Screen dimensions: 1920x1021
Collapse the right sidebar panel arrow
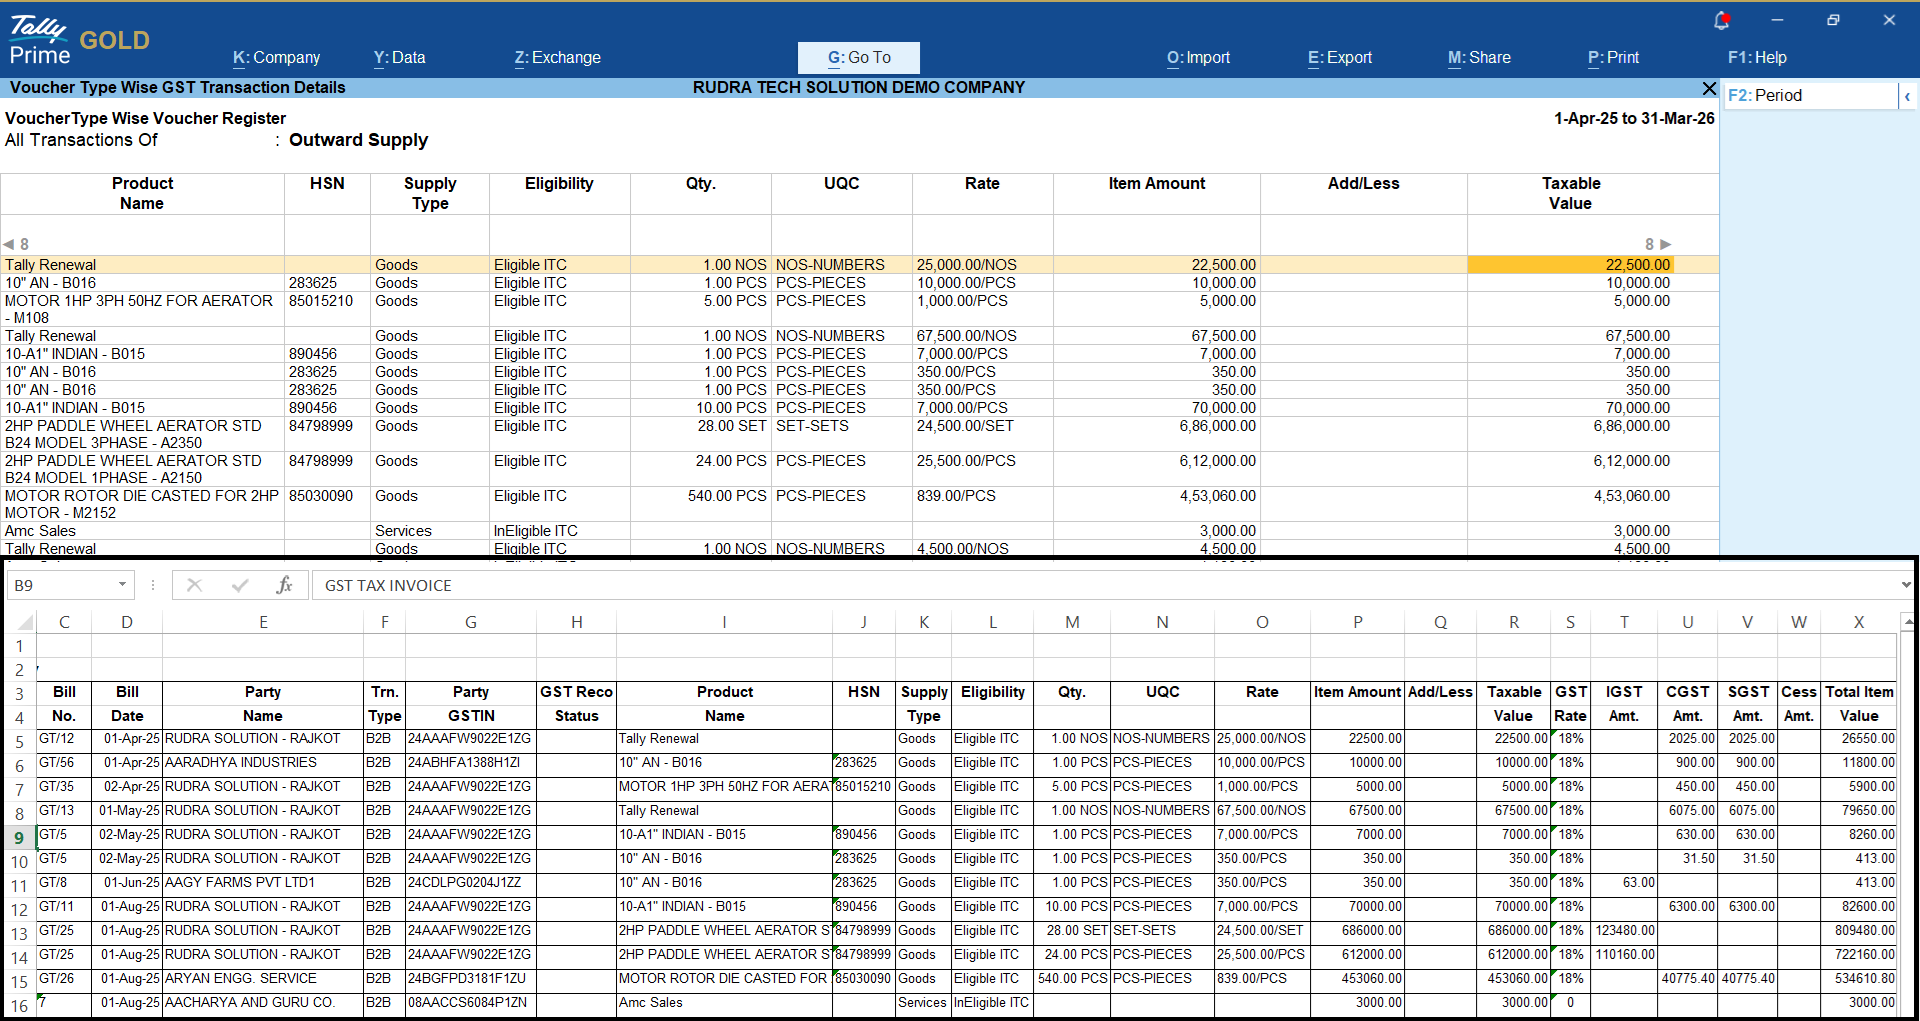tap(1907, 96)
